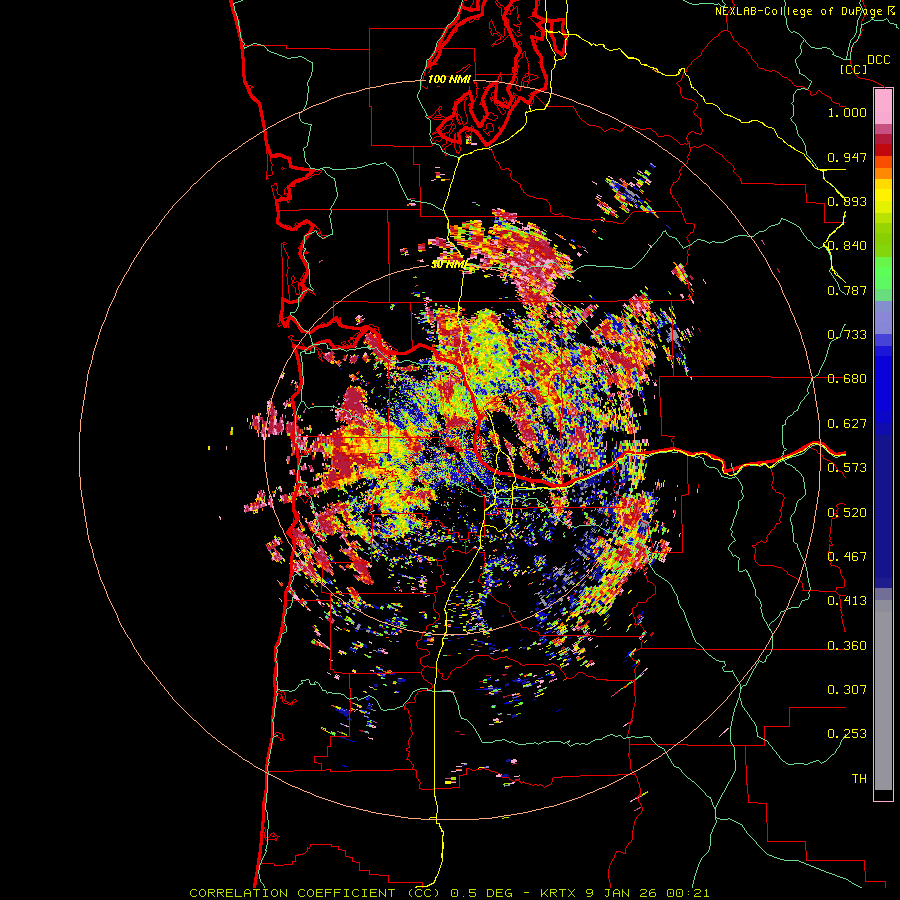This screenshot has width=900, height=900.
Task: Select the 0.413 legend value
Action: click(847, 601)
